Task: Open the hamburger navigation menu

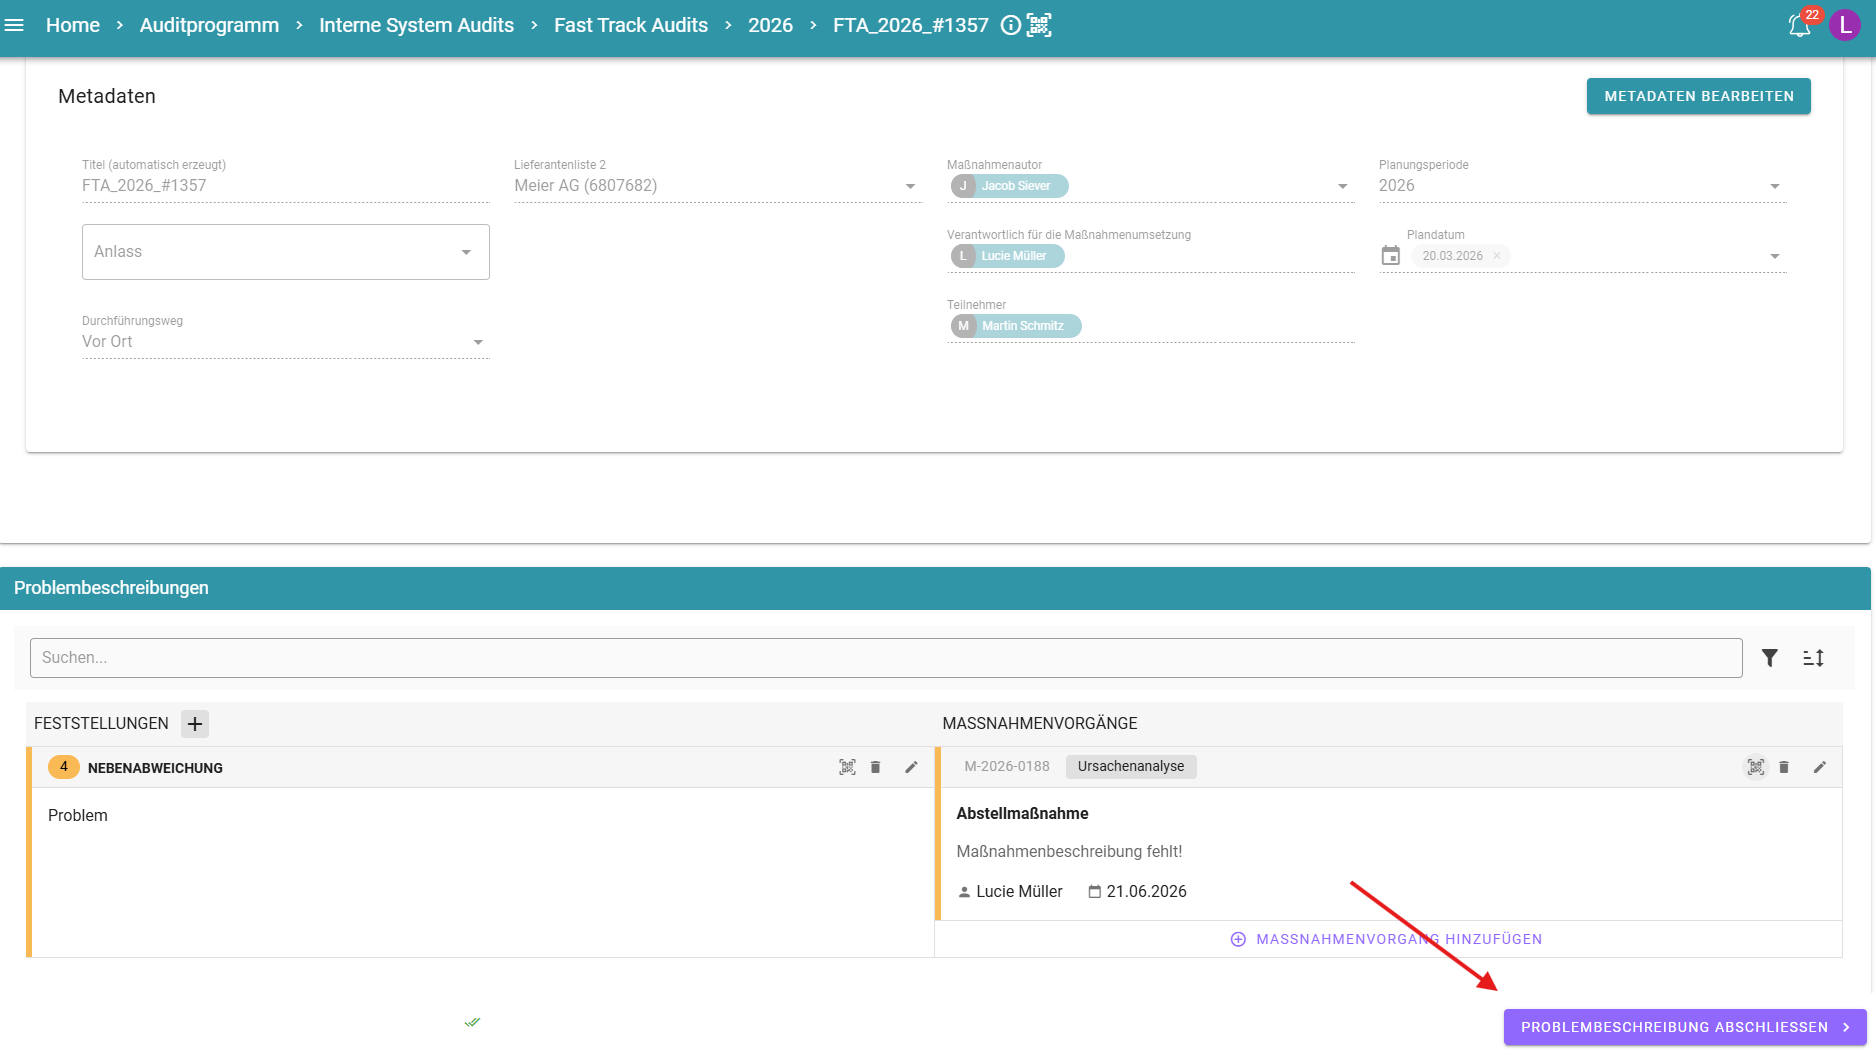Action: [x=14, y=25]
